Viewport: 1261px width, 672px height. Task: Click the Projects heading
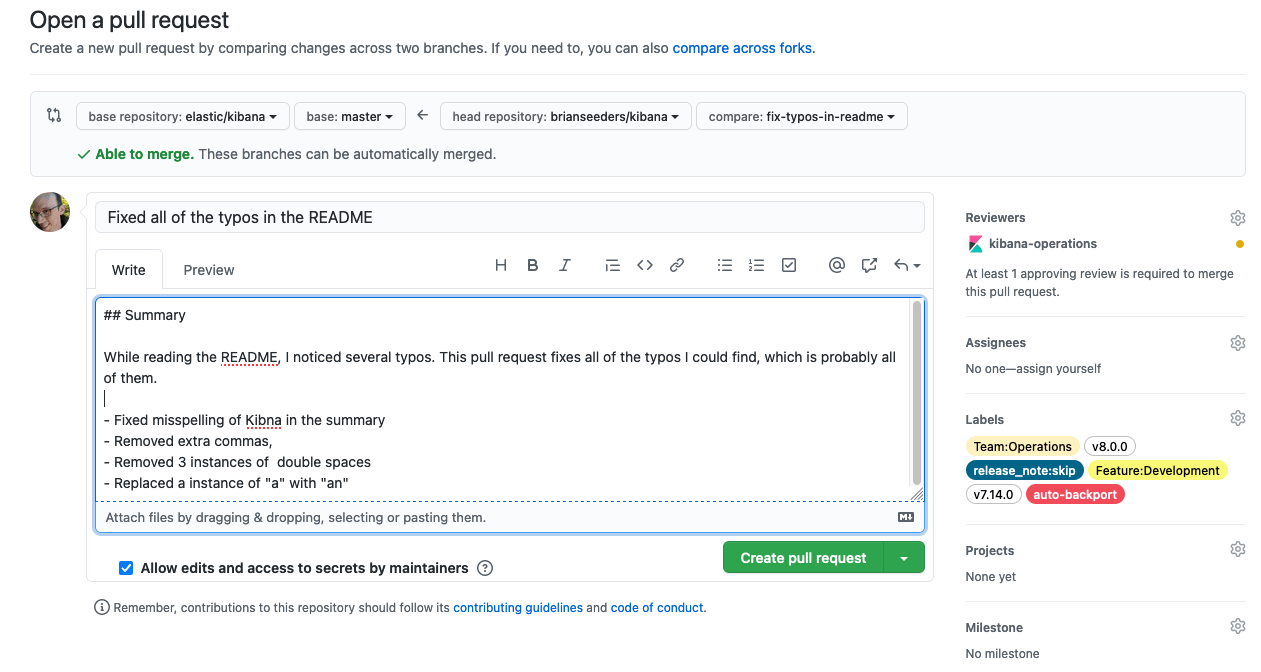990,551
